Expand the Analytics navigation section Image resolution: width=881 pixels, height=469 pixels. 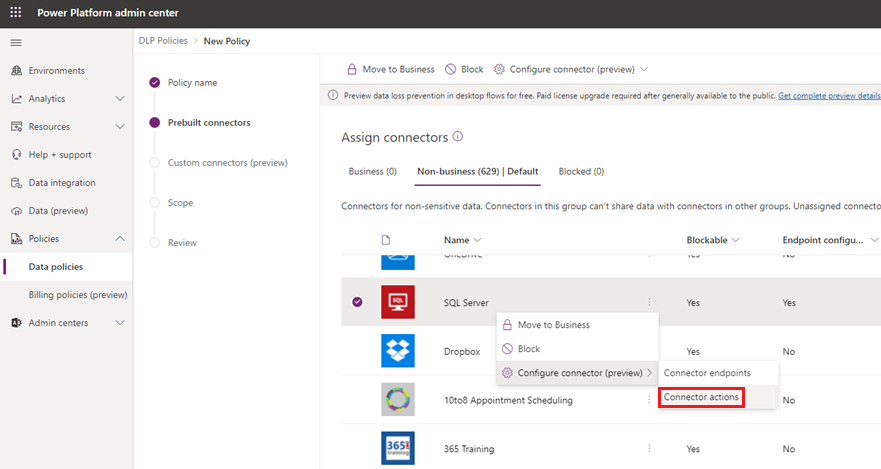(x=120, y=99)
